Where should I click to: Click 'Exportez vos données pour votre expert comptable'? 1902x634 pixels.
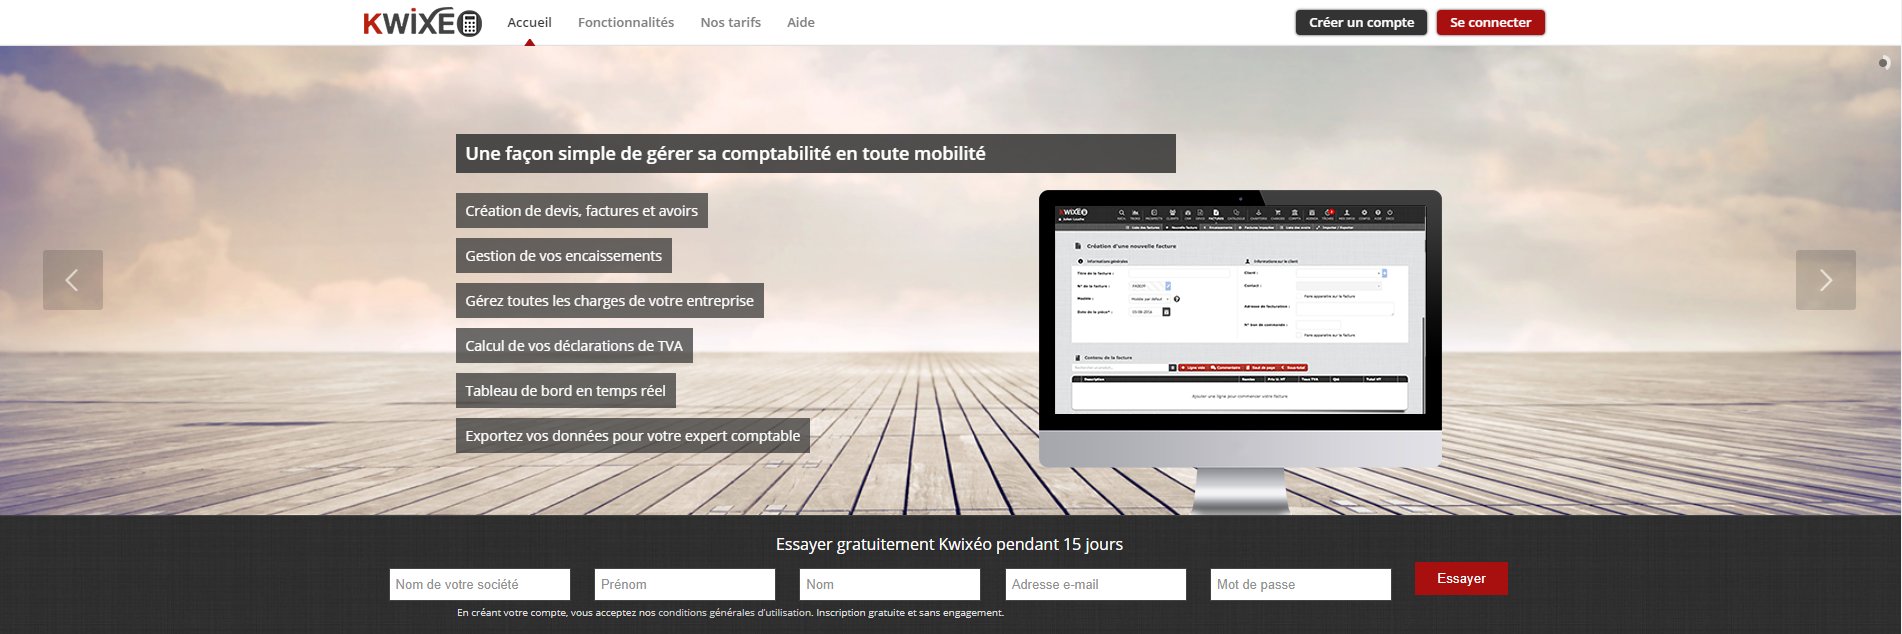click(x=632, y=436)
